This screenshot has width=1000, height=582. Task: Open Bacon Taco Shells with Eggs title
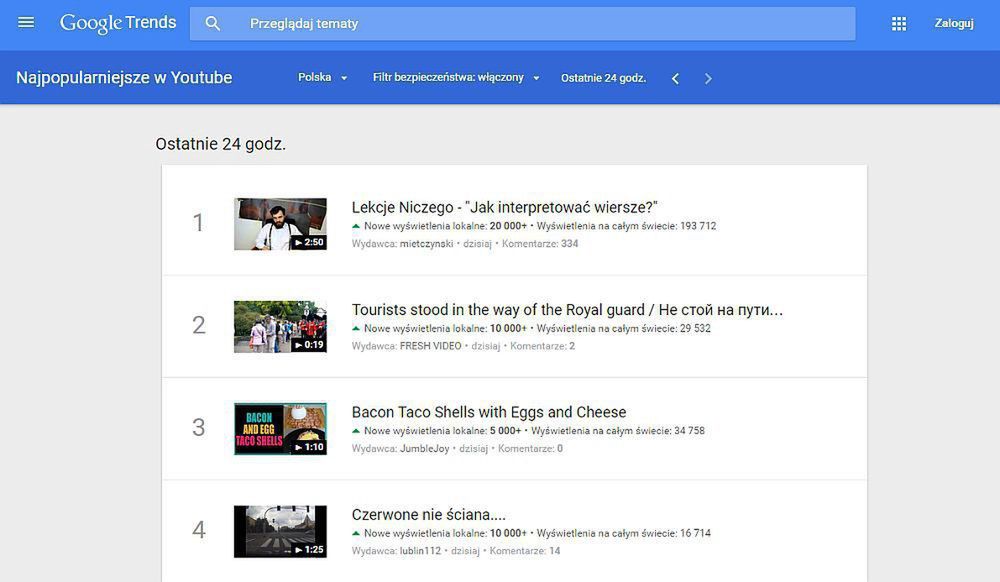click(489, 412)
